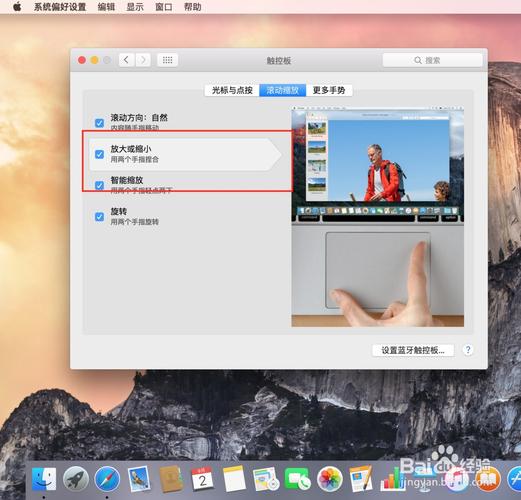Select 滚动方向: 自然 label

(x=139, y=117)
